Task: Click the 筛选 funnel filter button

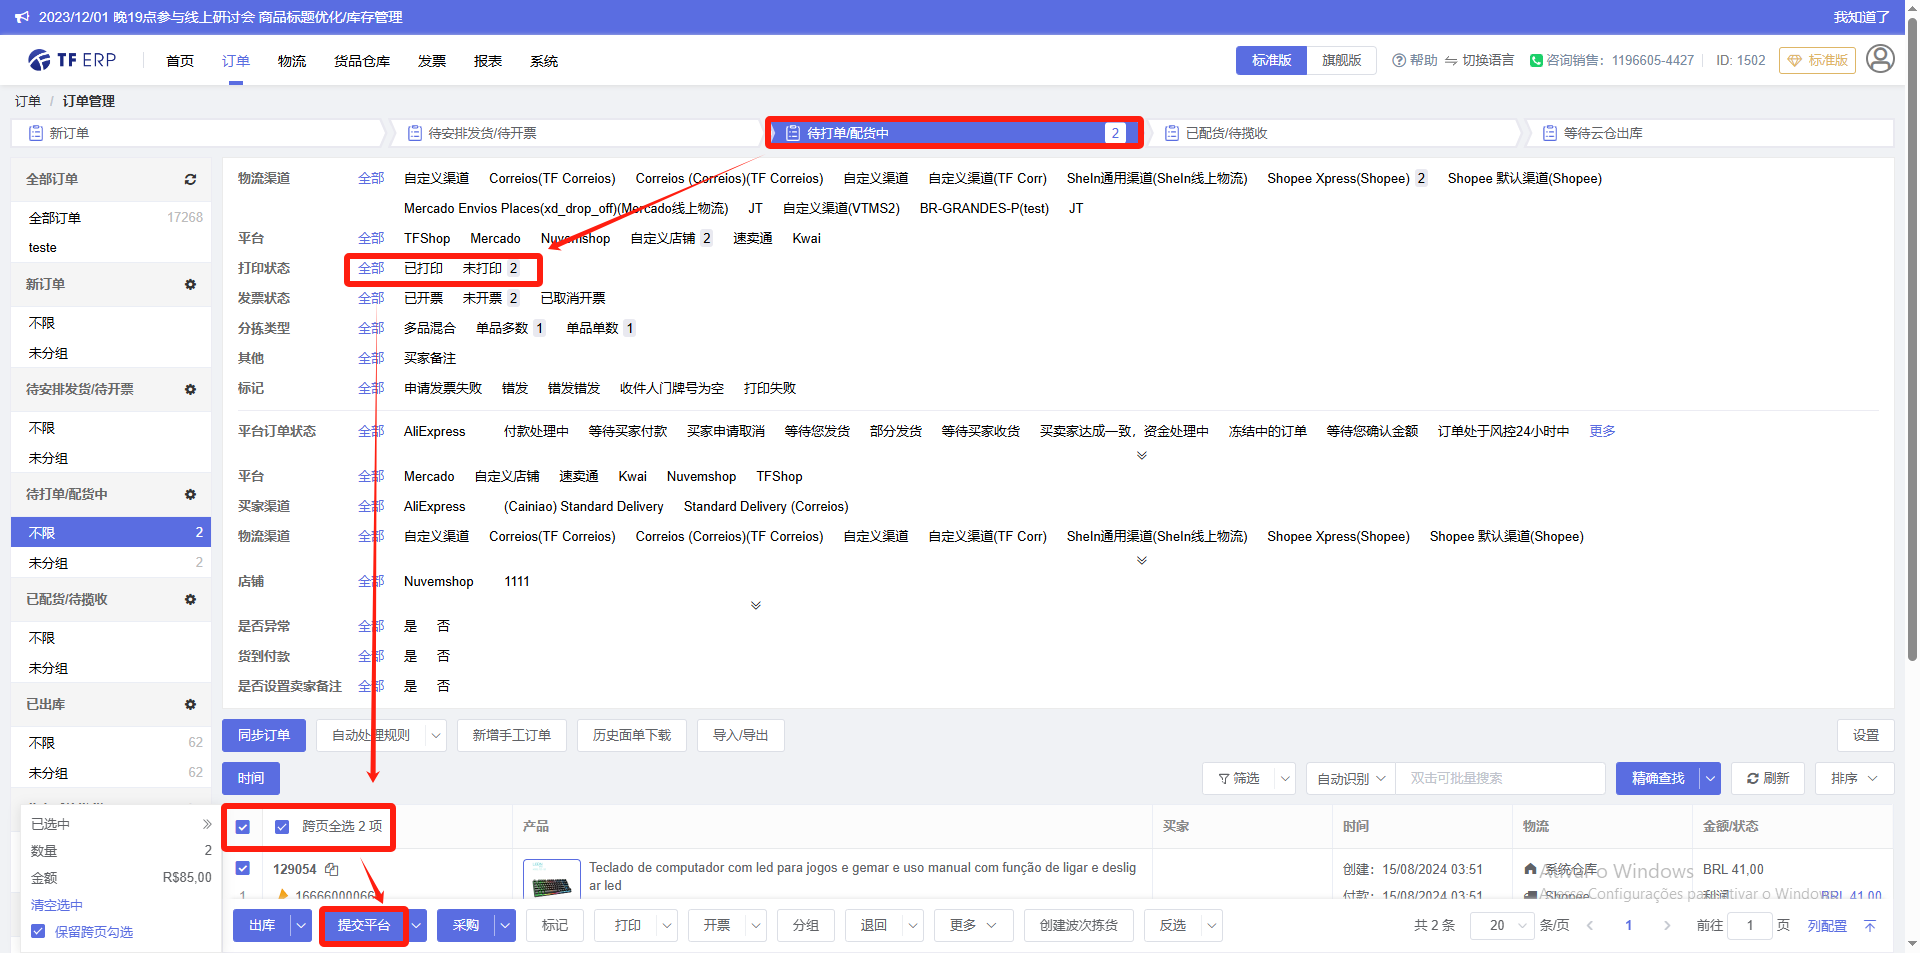Action: [1239, 778]
